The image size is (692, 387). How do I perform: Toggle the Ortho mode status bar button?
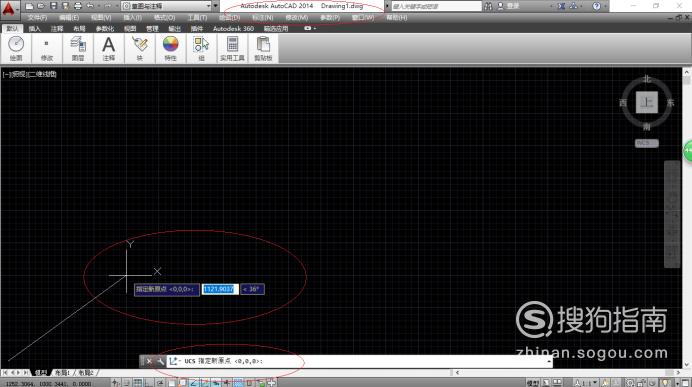149,383
